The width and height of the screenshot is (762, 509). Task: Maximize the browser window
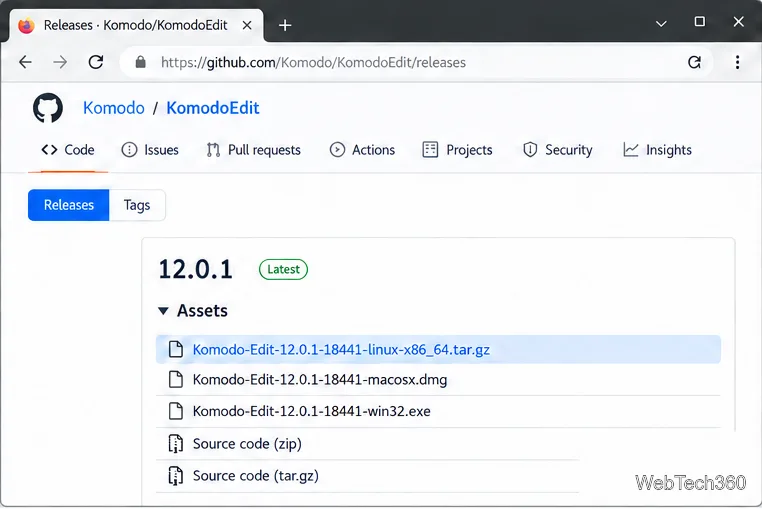pos(700,22)
